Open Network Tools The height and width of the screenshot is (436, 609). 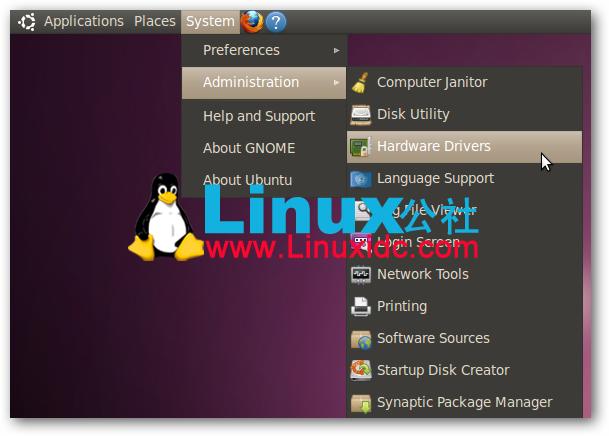coord(465,274)
